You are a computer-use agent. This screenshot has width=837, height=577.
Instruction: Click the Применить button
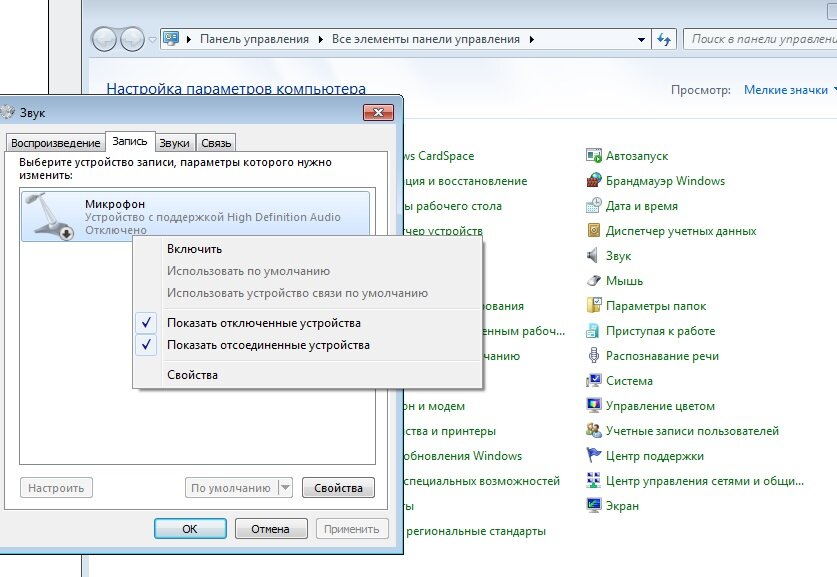coord(352,528)
